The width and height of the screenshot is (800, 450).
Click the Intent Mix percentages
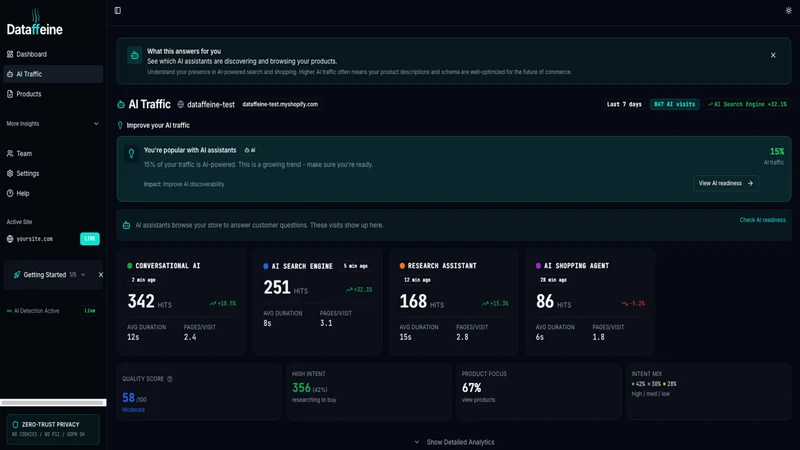[x=654, y=384]
